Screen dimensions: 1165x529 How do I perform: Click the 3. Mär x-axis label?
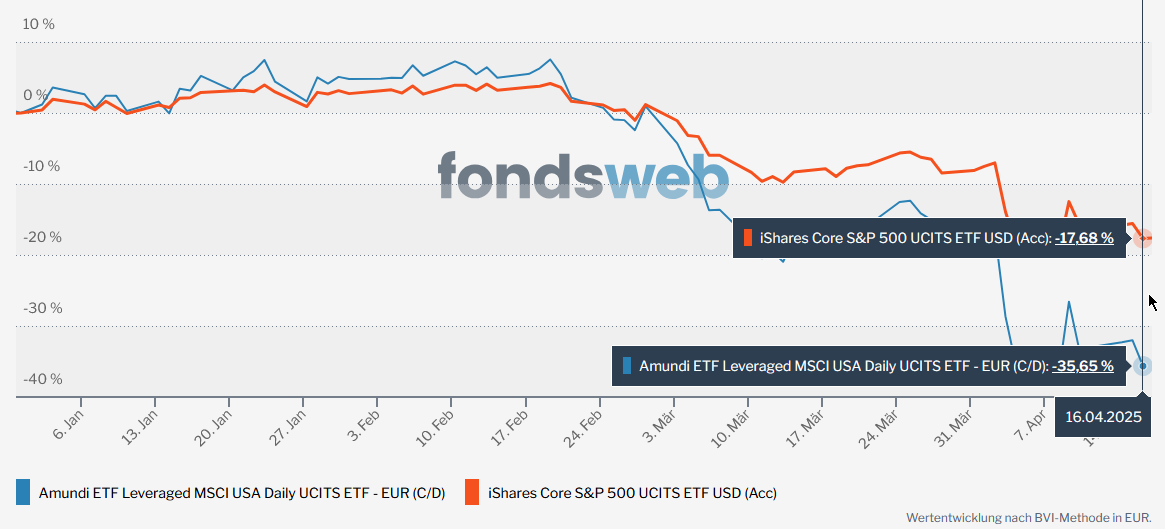662,423
